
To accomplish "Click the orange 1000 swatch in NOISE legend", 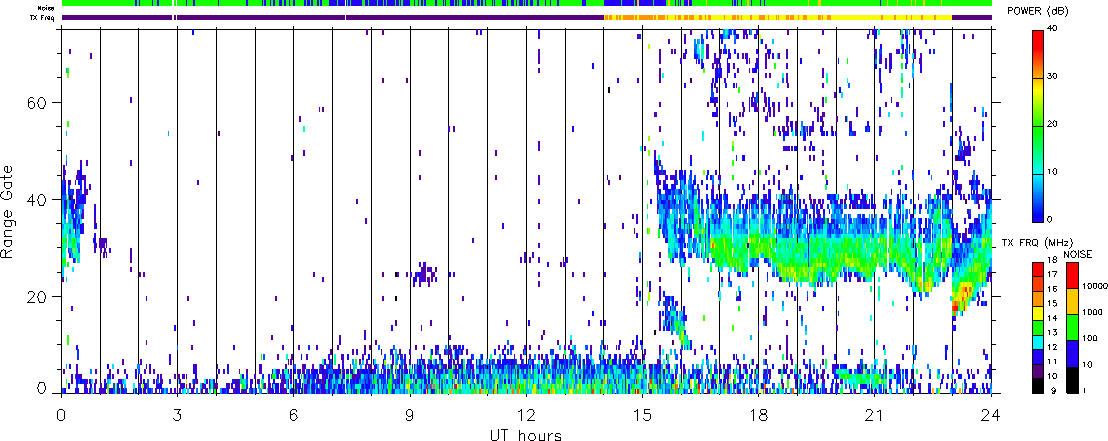I will (1072, 300).
